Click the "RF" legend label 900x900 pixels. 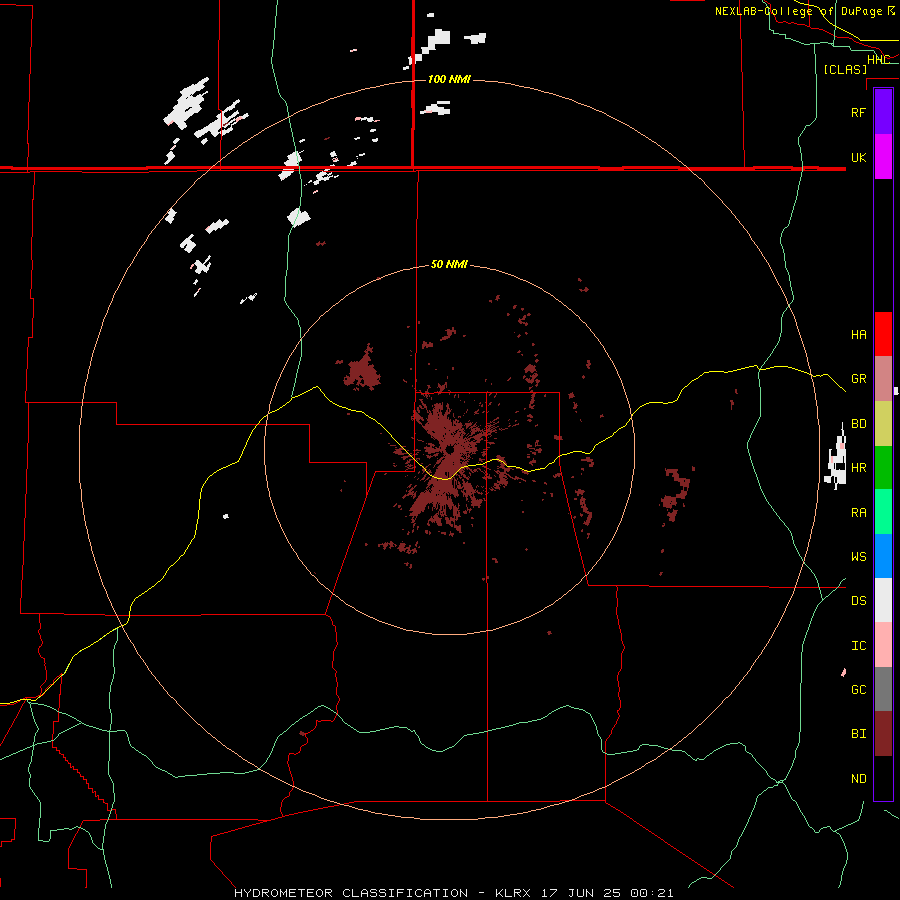[858, 112]
